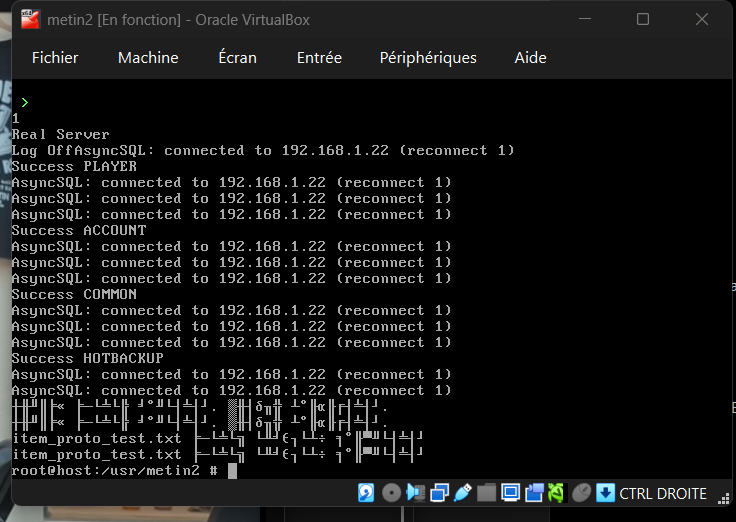The width and height of the screenshot is (736, 522).
Task: Click the mouse integration status icon
Action: point(581,493)
